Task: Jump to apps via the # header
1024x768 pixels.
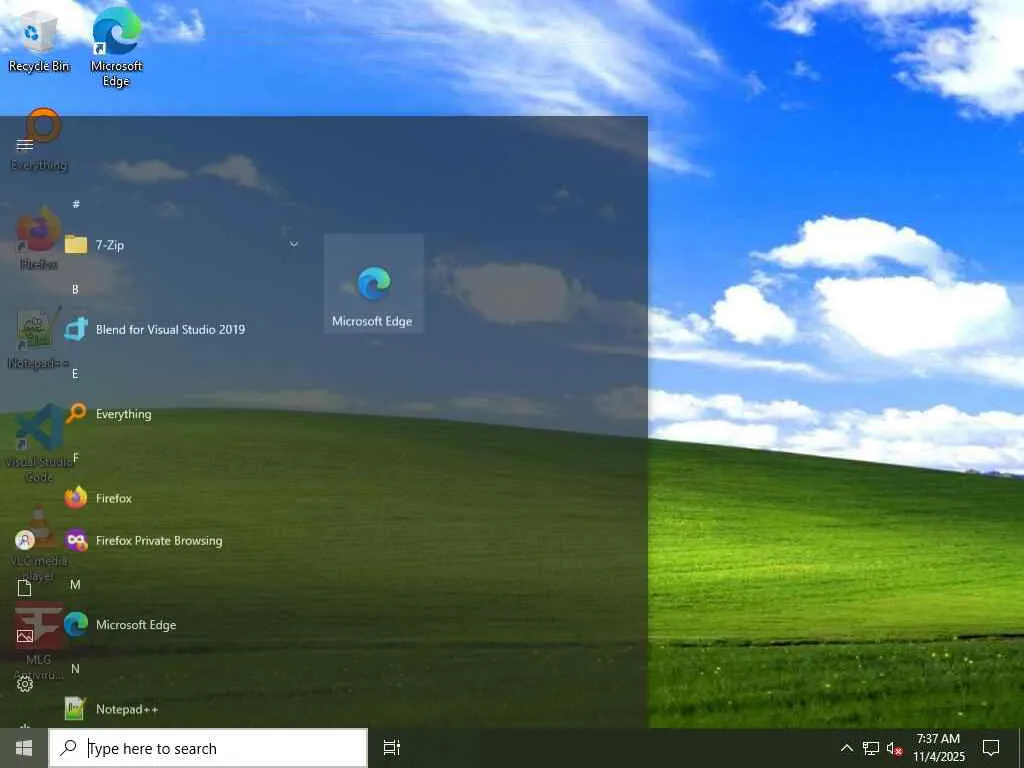Action: click(x=76, y=204)
